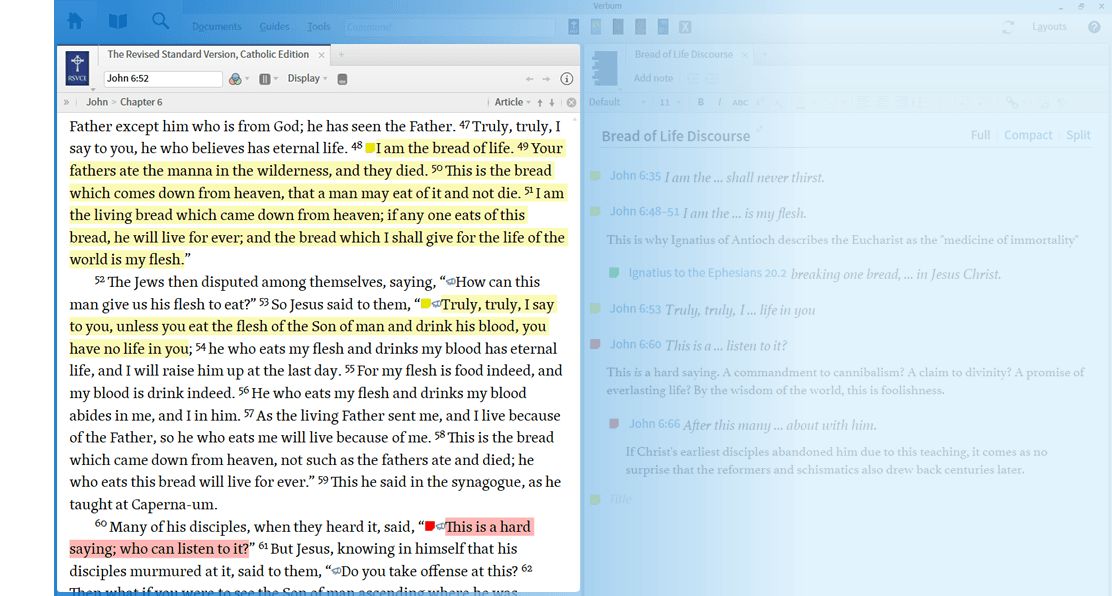Click the John 6:52 reference box
1112x596 pixels.
163,79
